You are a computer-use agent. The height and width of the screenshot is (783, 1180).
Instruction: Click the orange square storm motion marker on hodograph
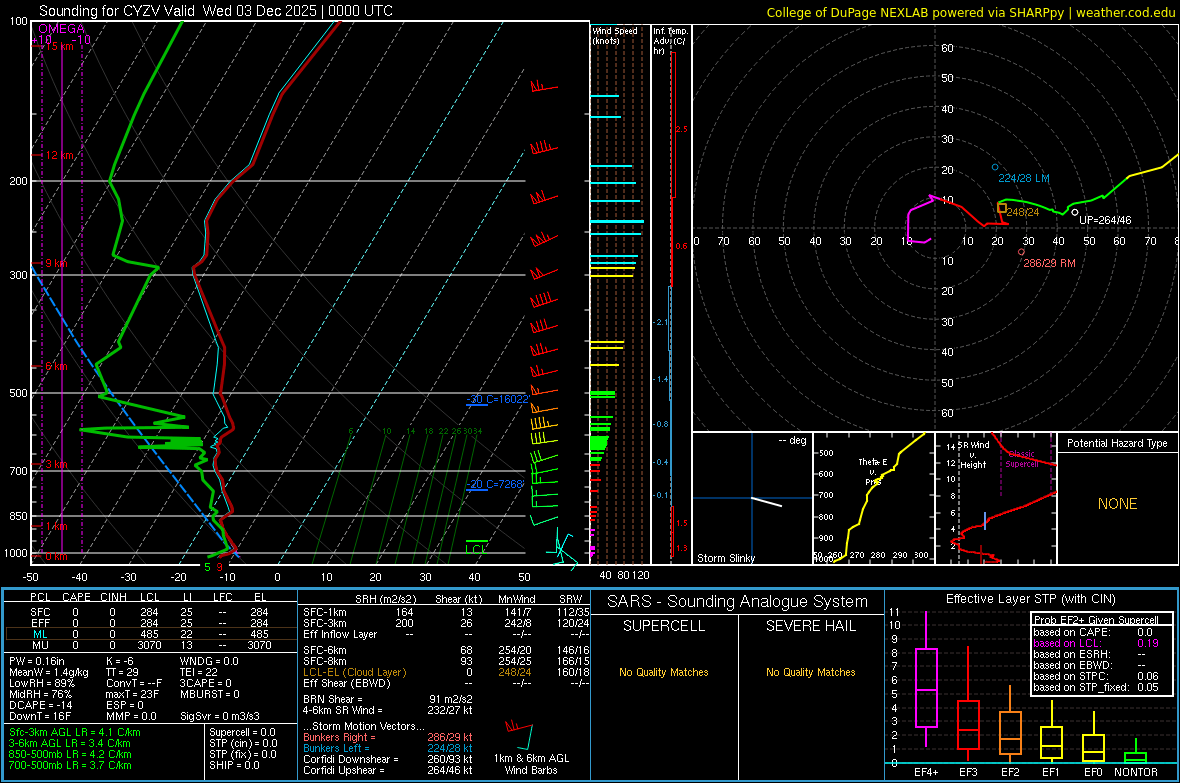(x=1002, y=208)
